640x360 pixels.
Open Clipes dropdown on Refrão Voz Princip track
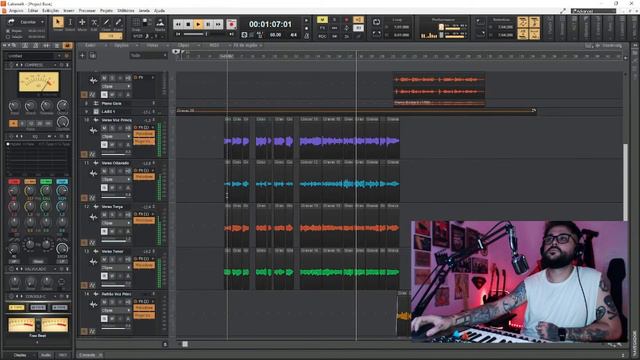(x=116, y=310)
